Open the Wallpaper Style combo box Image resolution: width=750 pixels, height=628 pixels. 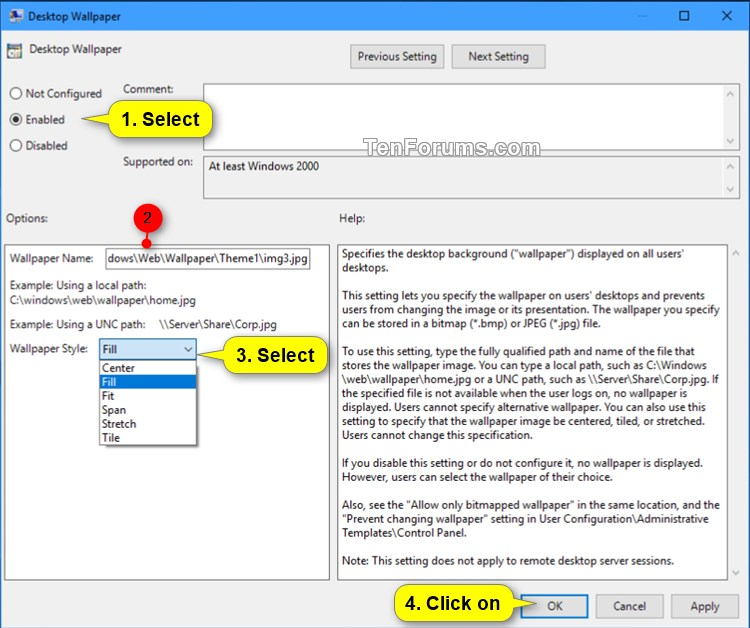[148, 349]
